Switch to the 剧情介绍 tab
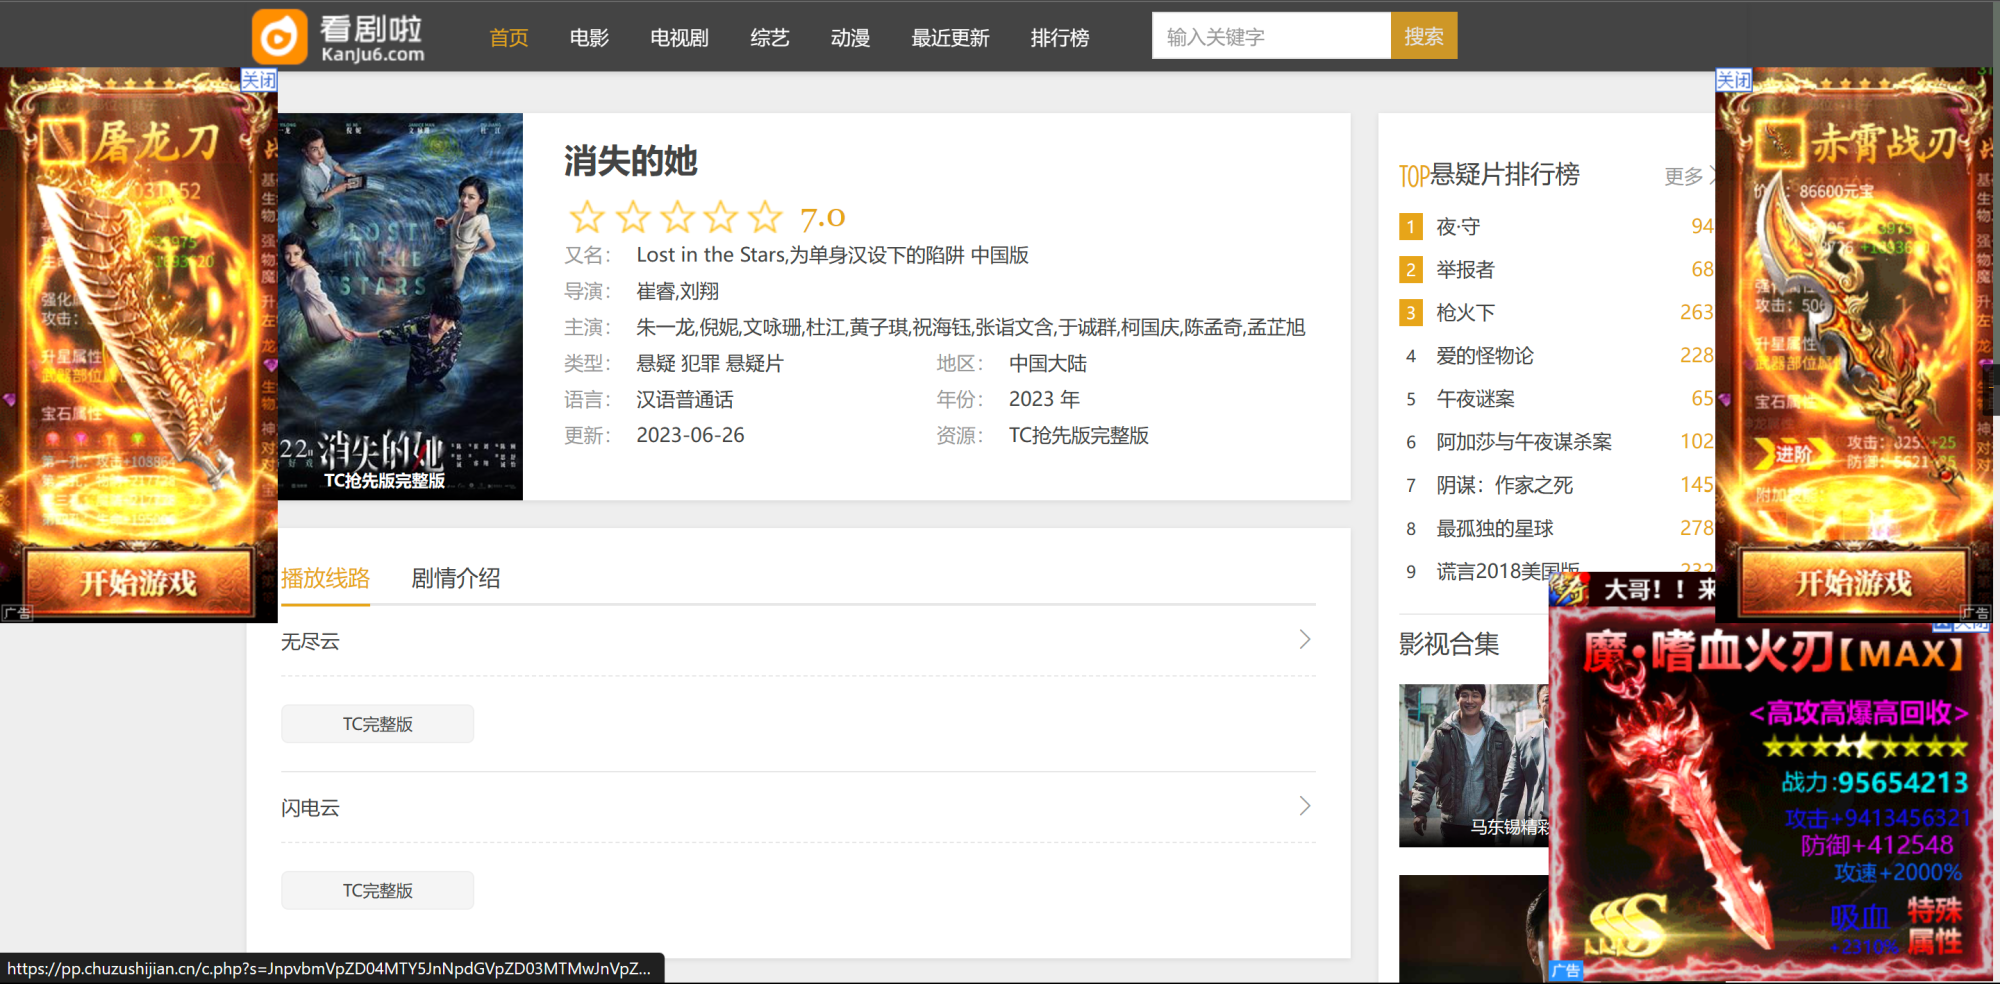2000x984 pixels. click(455, 578)
